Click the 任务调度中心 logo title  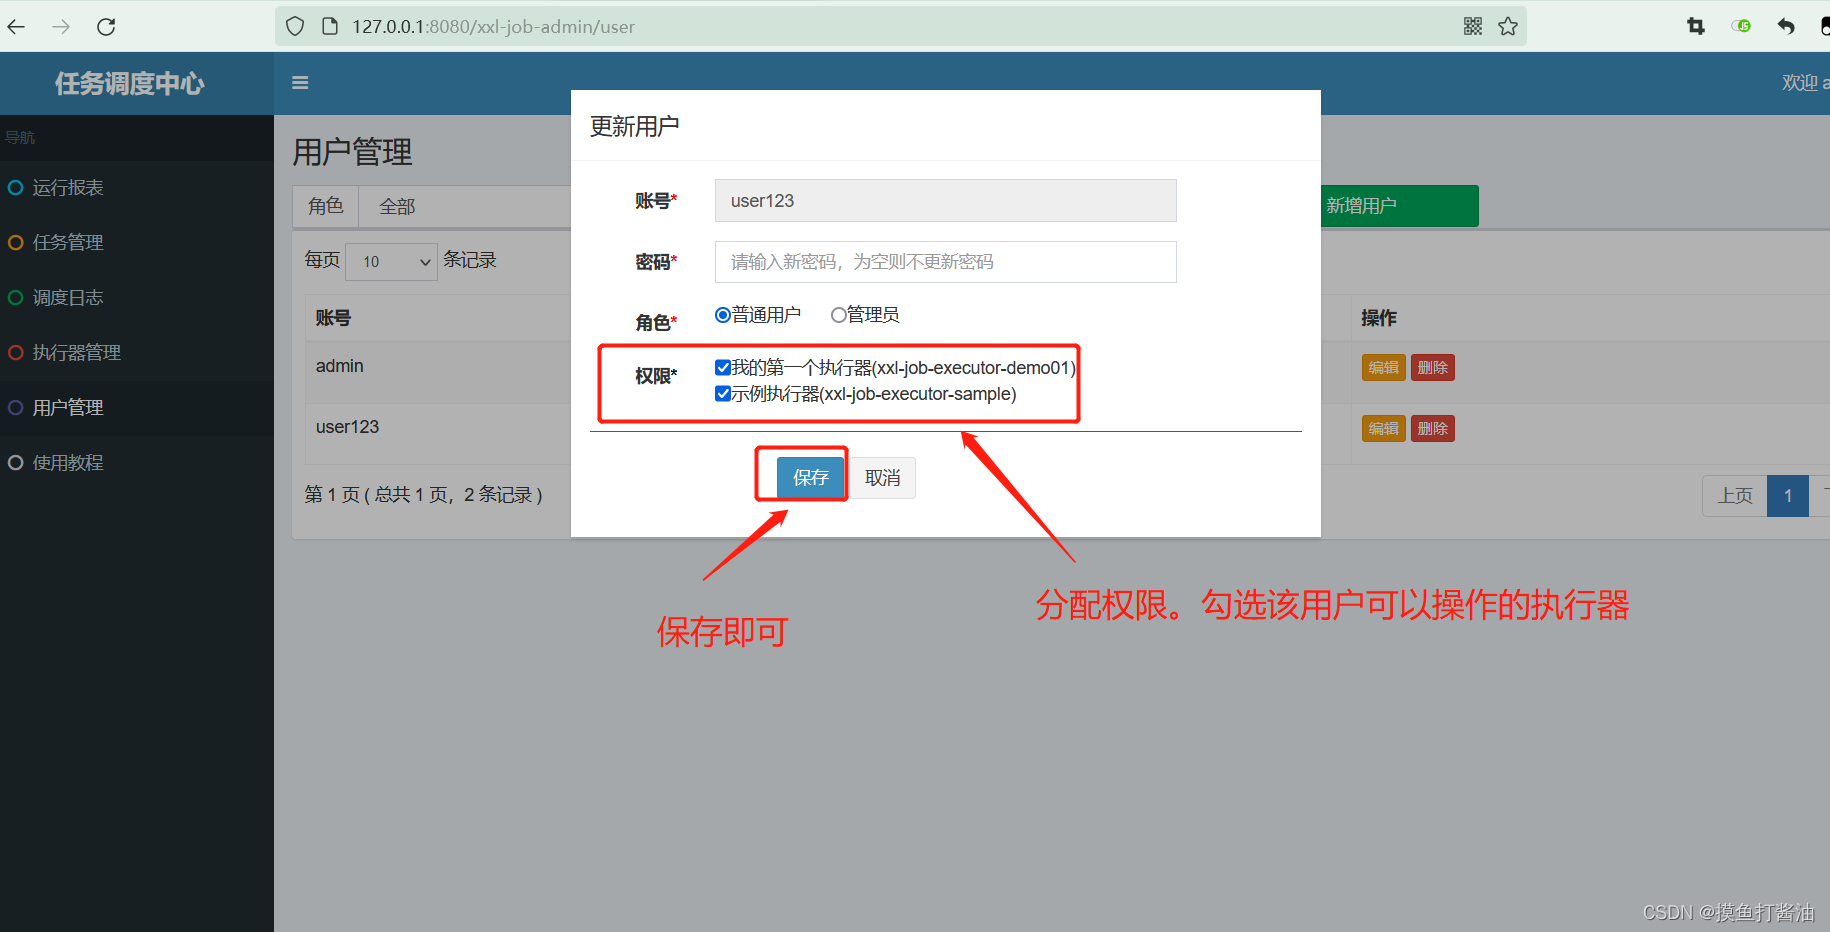(x=130, y=83)
